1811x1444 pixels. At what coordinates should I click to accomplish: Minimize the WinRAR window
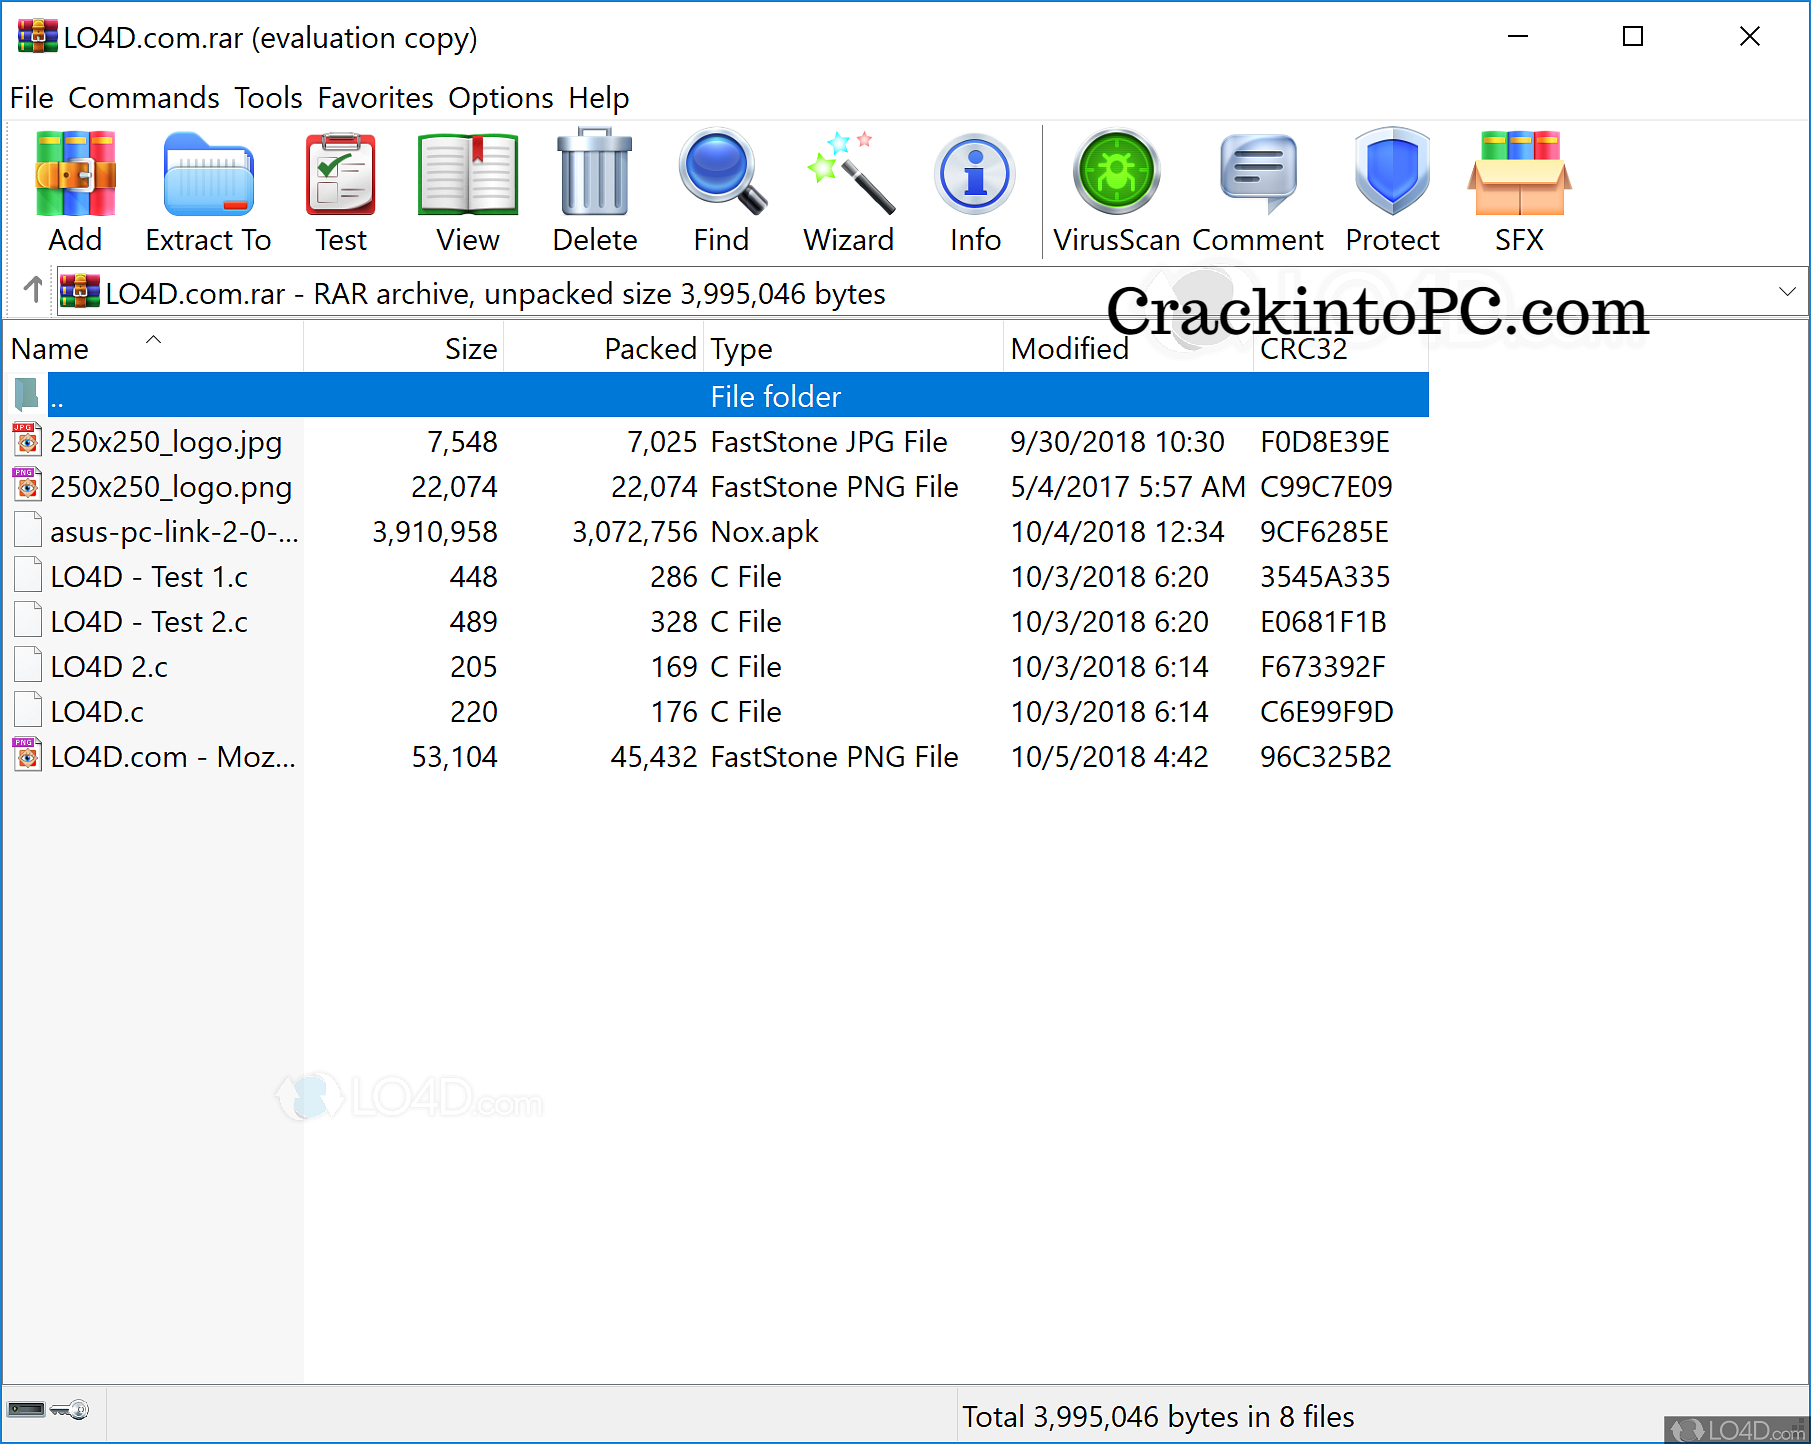pos(1518,37)
